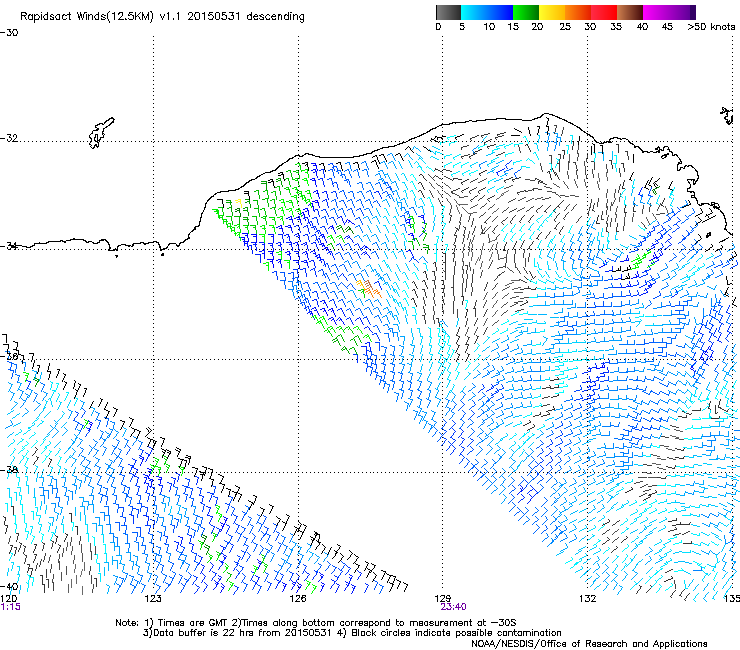Click the orange 25-30 knots legend swatch

click(x=578, y=12)
